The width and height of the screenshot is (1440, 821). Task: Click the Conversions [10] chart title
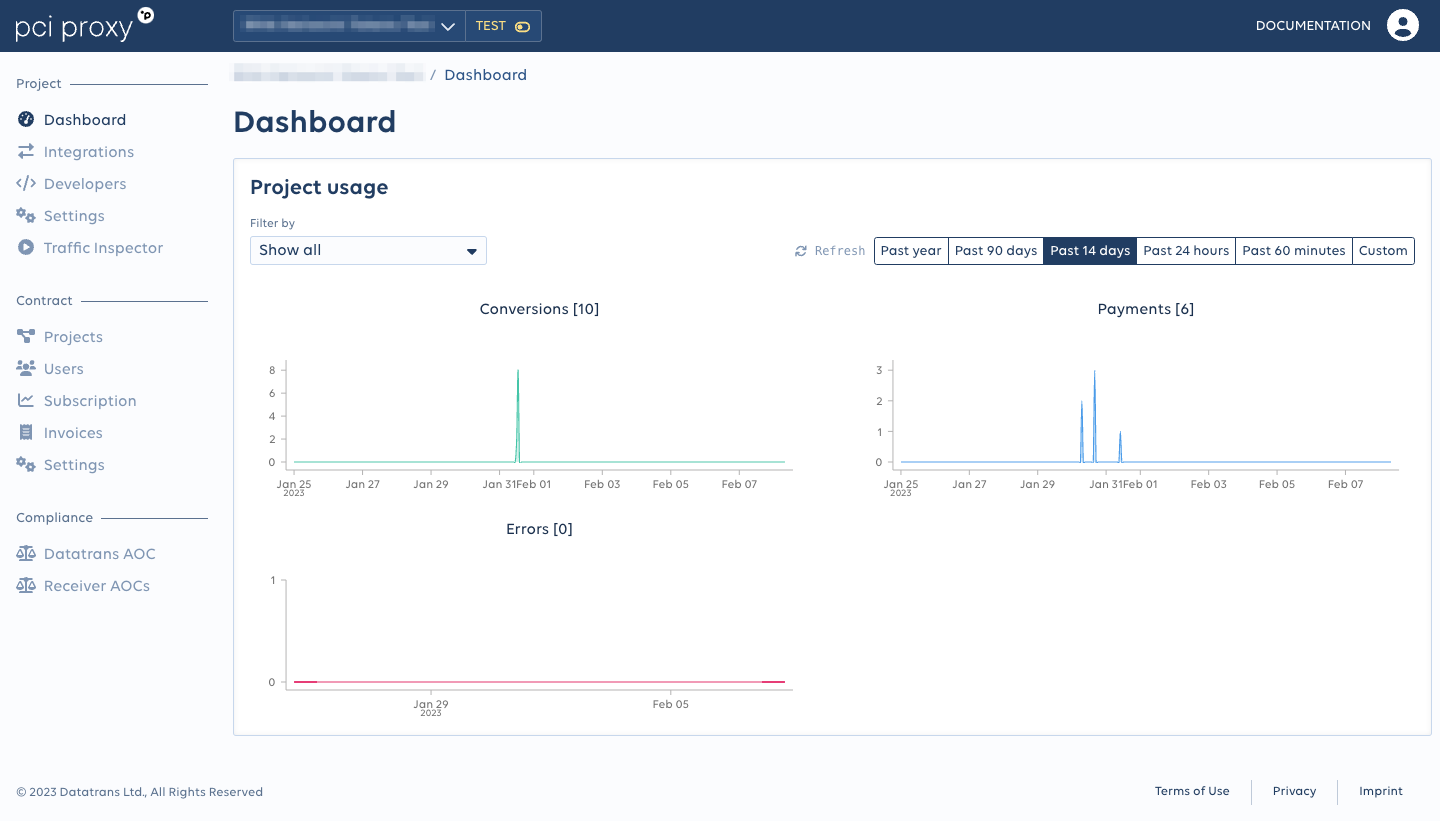[x=539, y=309]
